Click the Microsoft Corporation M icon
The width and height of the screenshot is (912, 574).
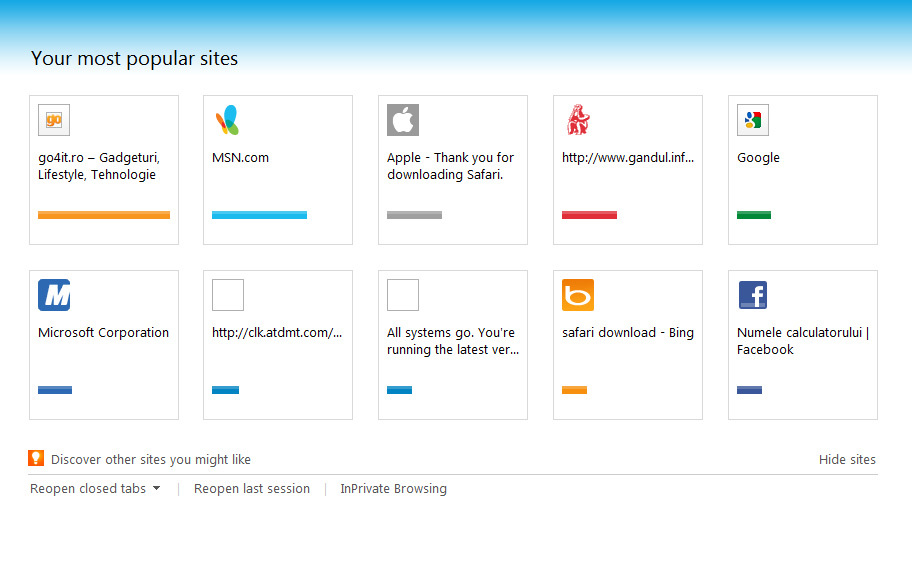click(54, 295)
